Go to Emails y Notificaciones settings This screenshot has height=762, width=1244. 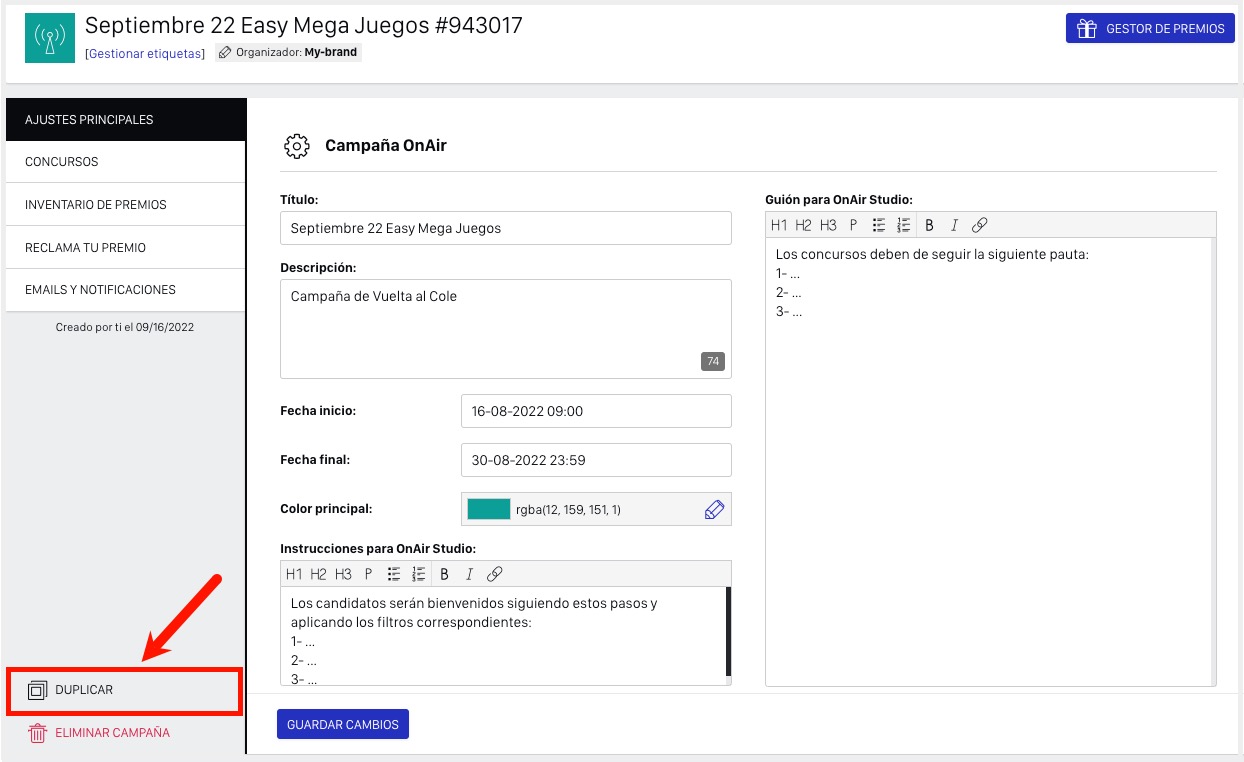[x=125, y=290]
